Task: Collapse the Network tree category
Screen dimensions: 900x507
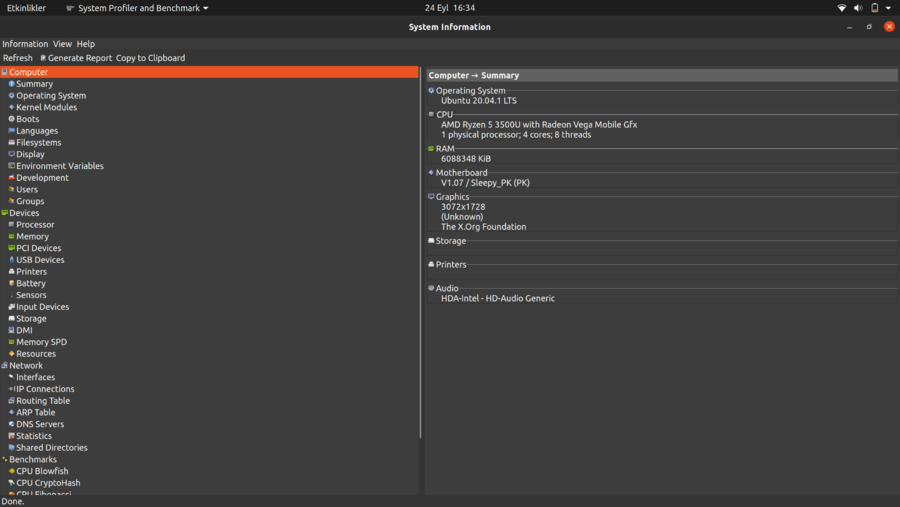Action: coord(4,366)
